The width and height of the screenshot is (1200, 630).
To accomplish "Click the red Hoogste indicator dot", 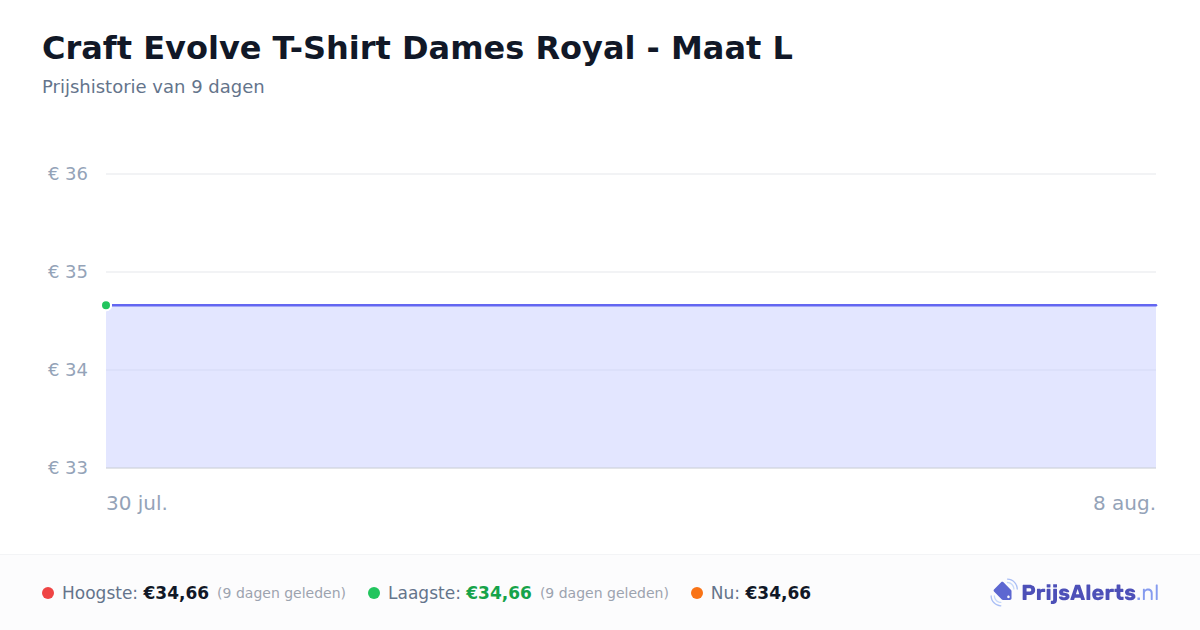I will click(48, 593).
